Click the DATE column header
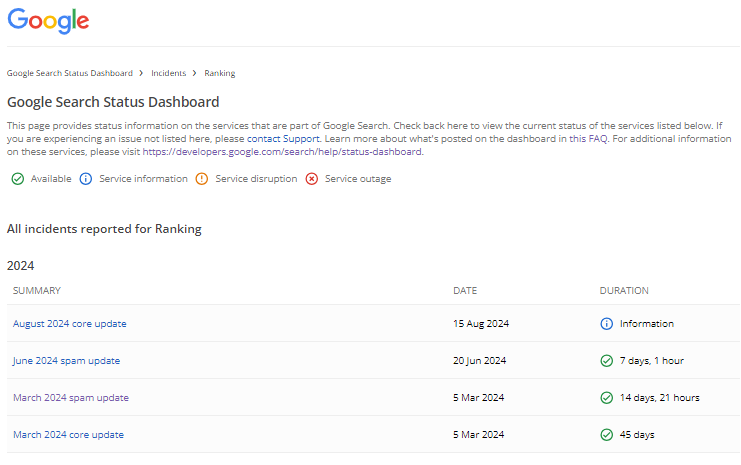The image size is (741, 465). click(x=465, y=291)
